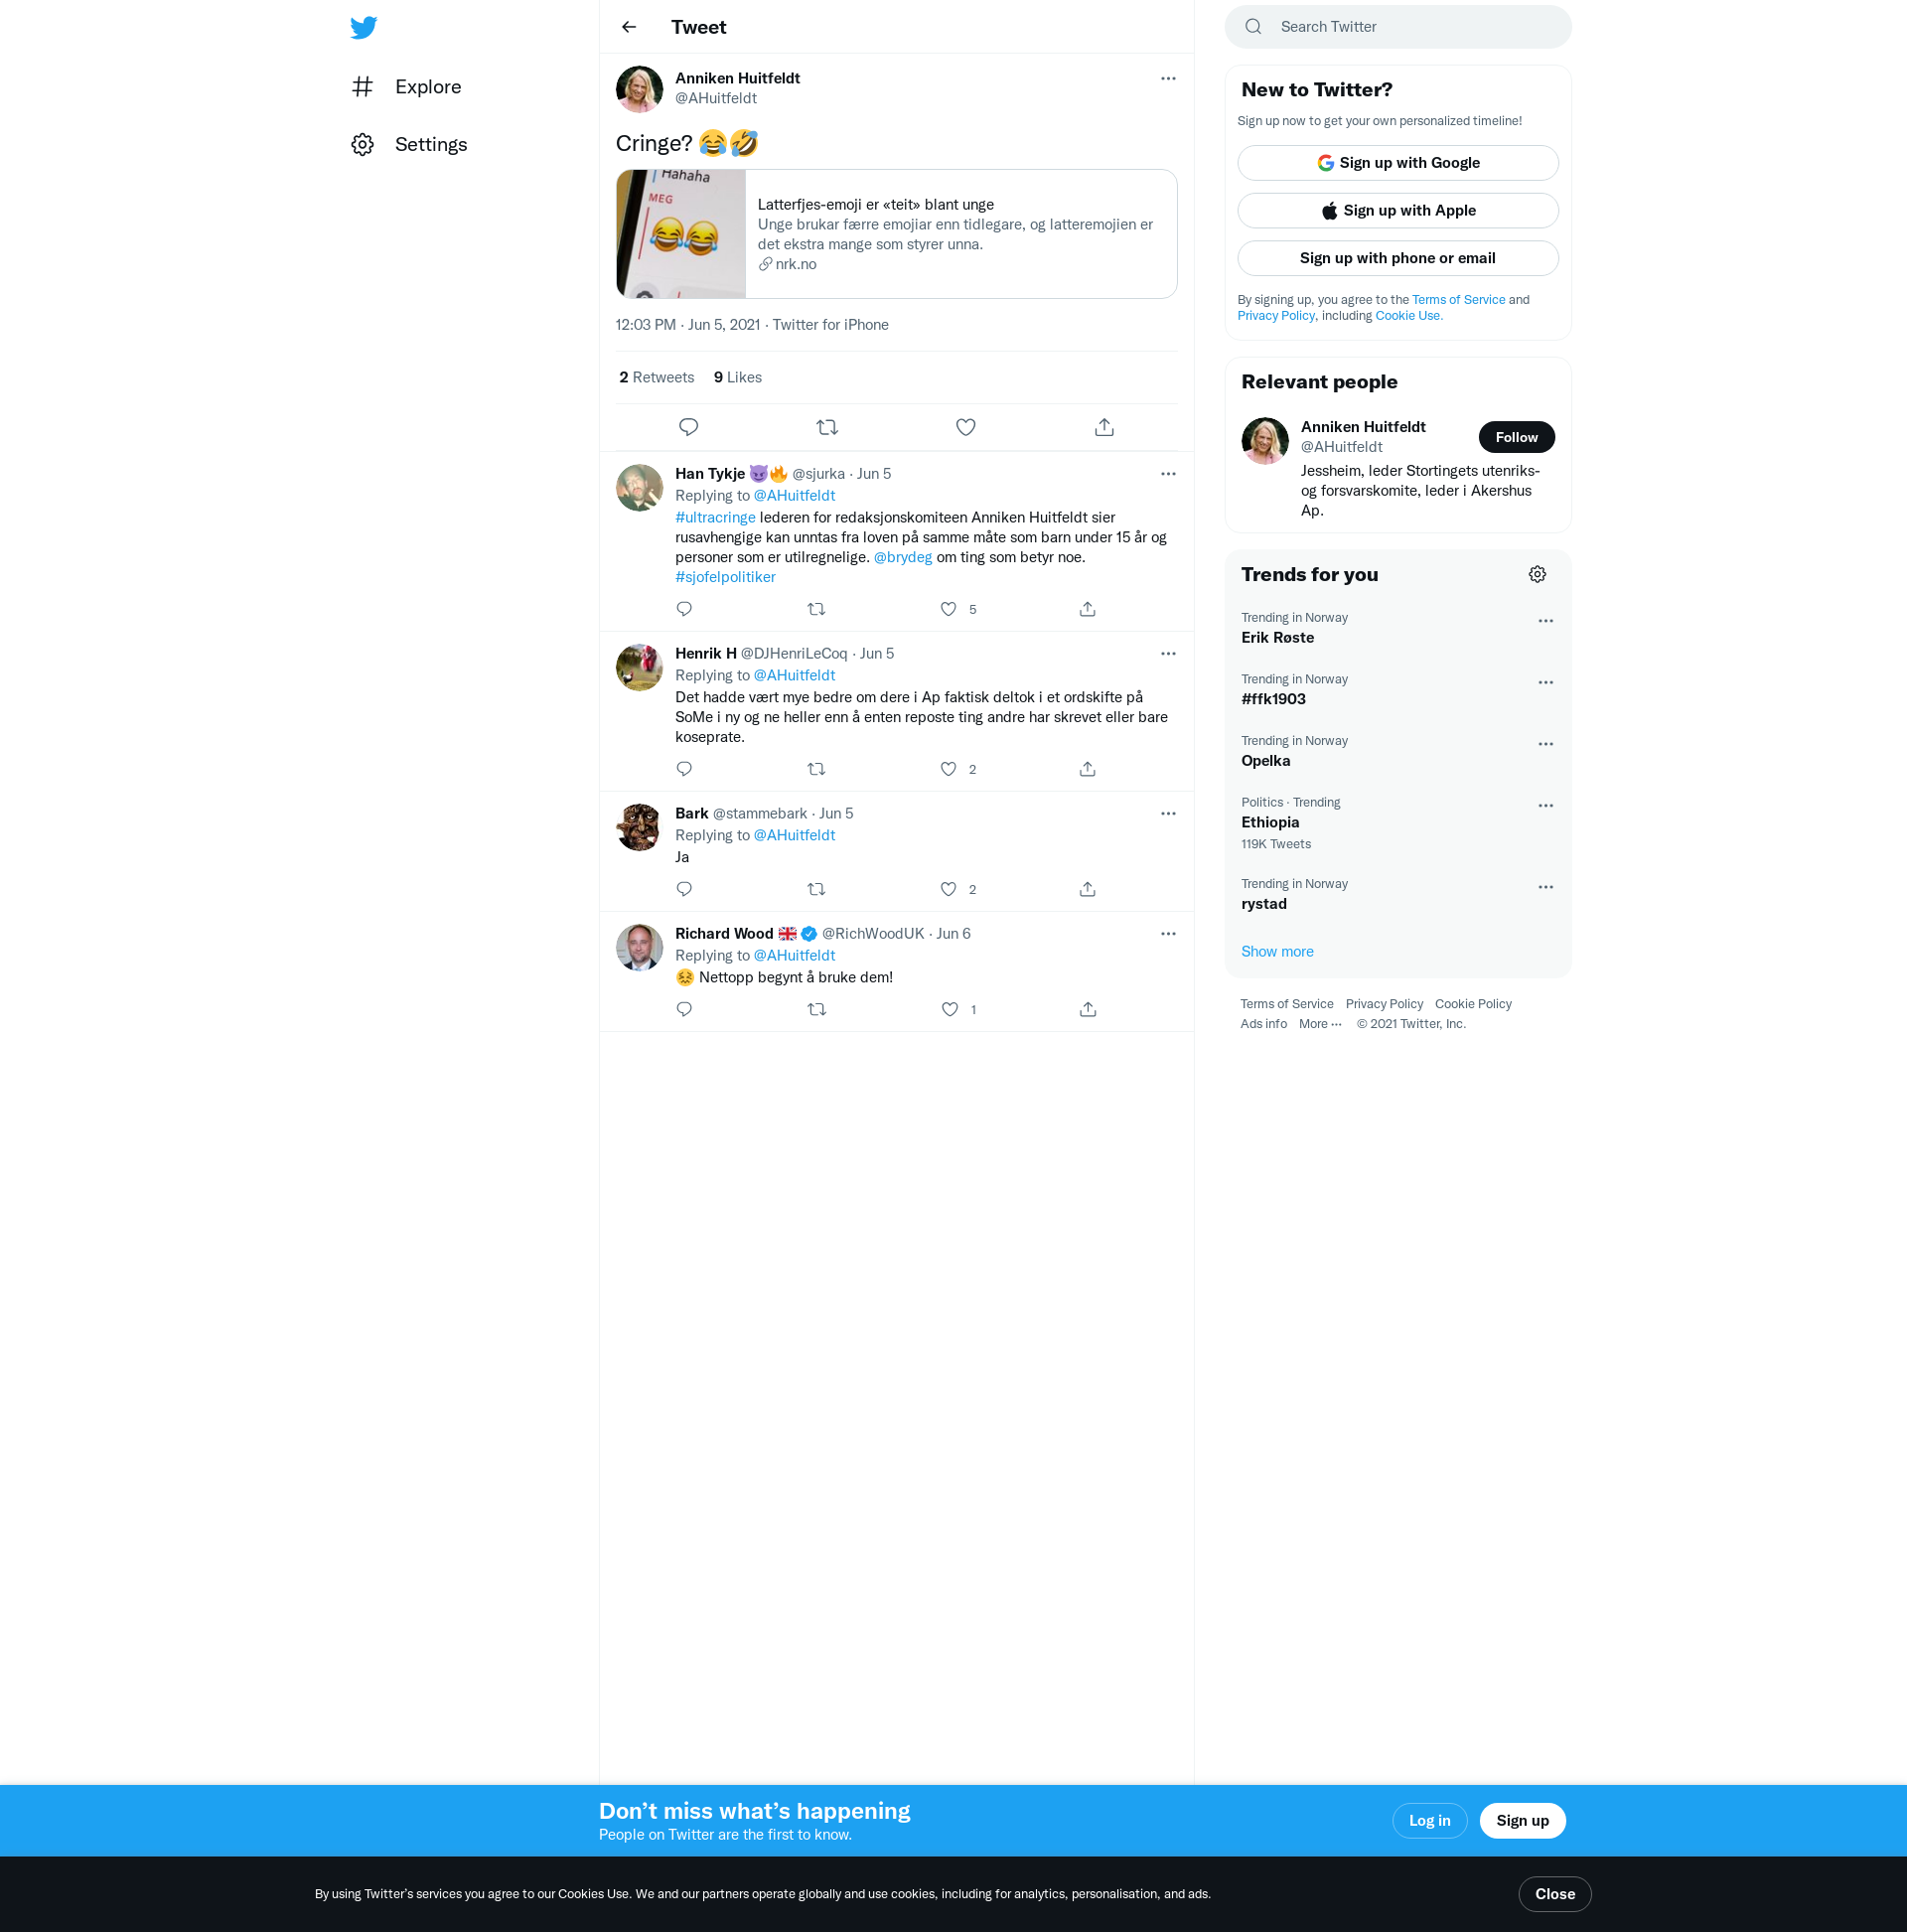This screenshot has width=1907, height=1932.
Task: Sign up with Apple
Action: pyautogui.click(x=1397, y=211)
